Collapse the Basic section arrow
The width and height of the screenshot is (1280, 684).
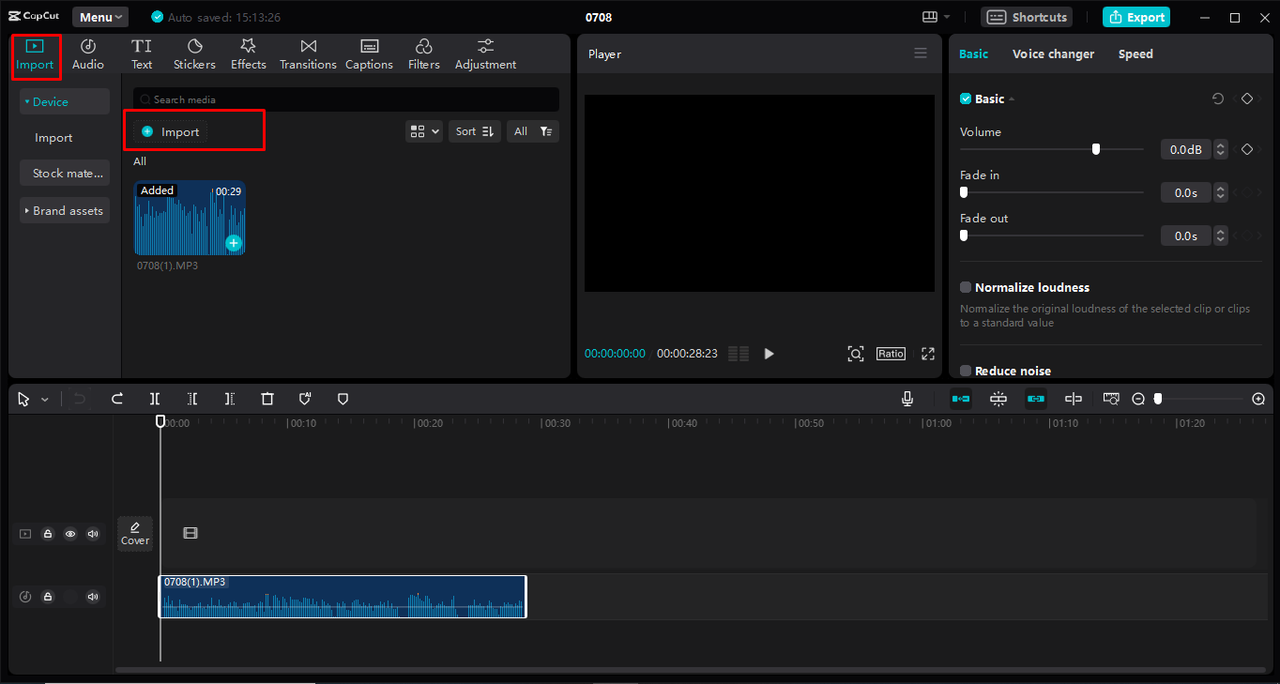(1012, 99)
